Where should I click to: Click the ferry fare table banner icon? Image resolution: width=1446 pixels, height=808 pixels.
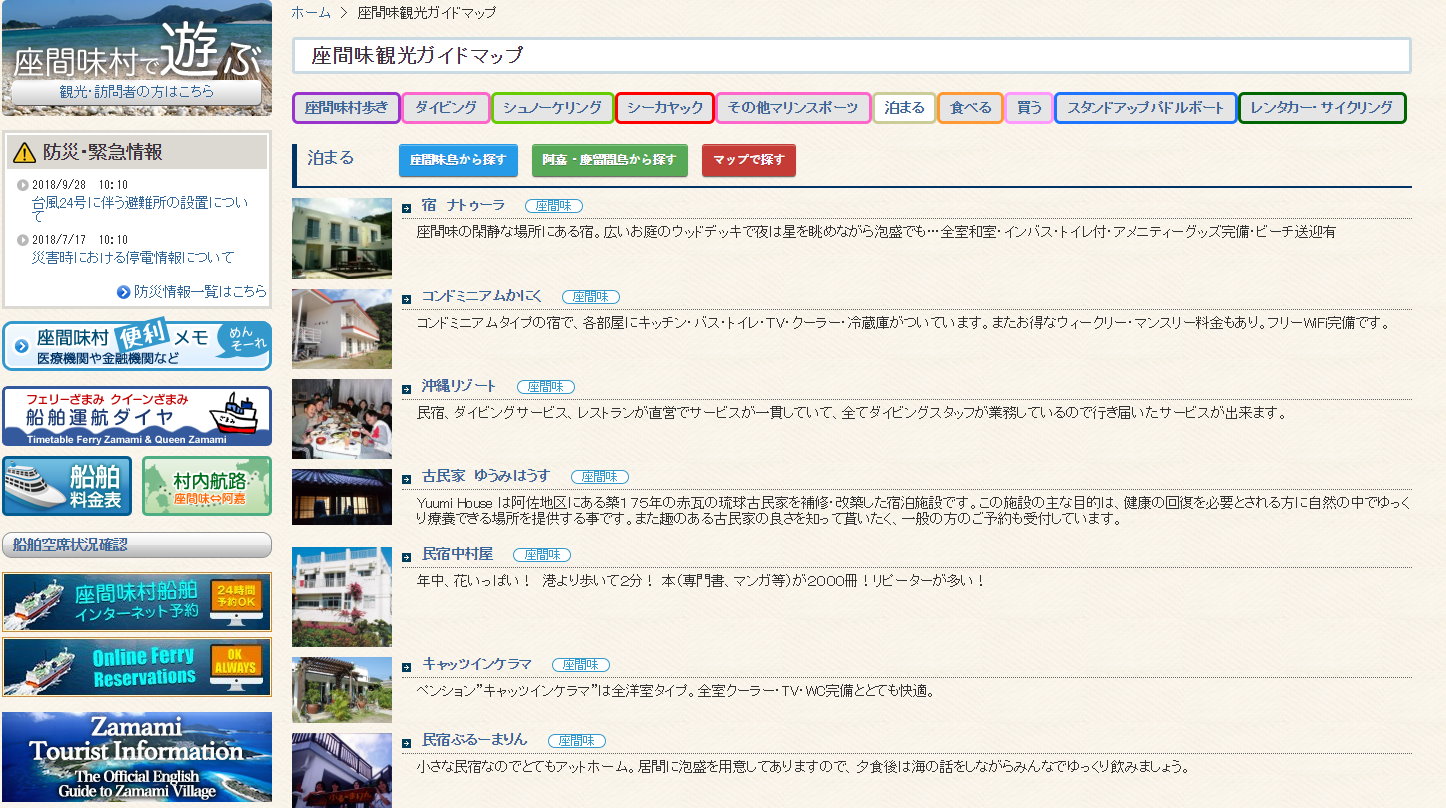pyautogui.click(x=67, y=486)
